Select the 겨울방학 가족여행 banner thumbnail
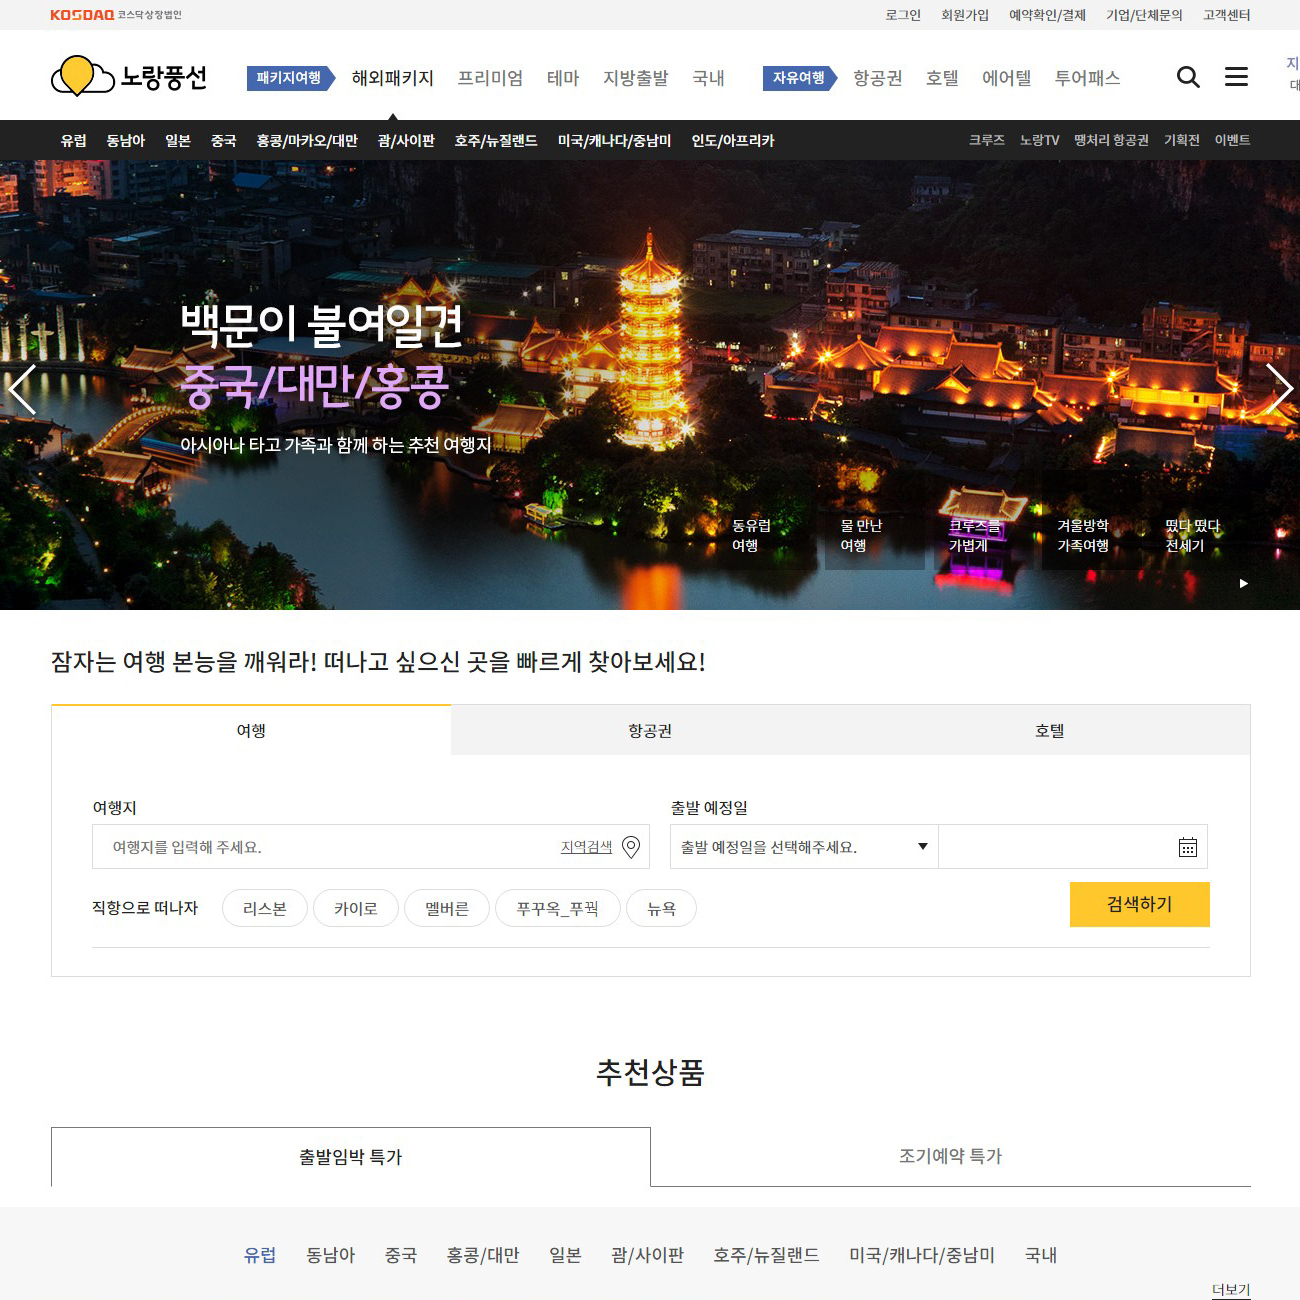 (1083, 536)
